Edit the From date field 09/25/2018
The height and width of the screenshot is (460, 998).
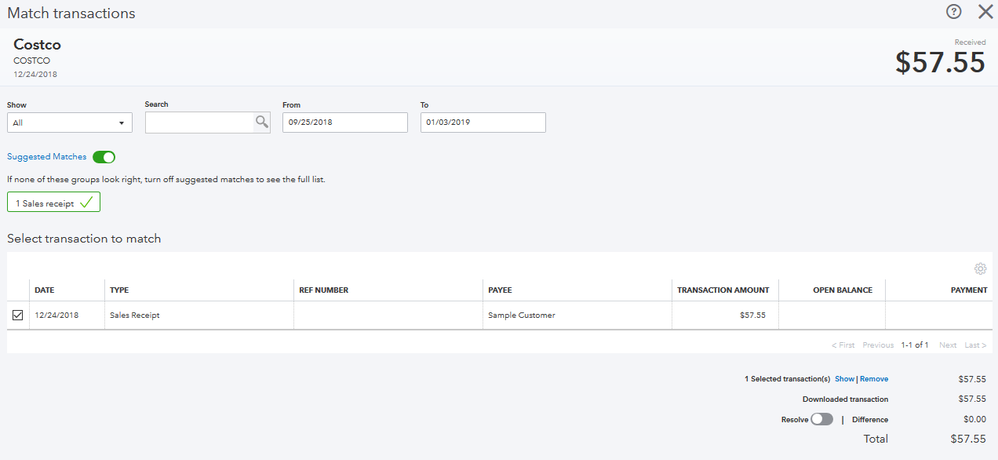coord(345,123)
